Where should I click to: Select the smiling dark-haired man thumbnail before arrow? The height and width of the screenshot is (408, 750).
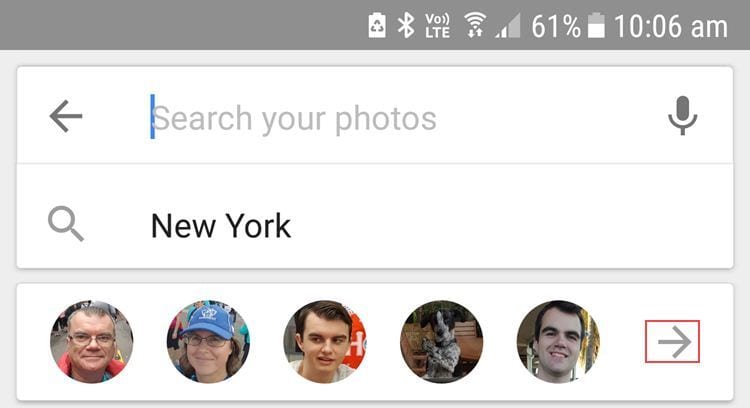[x=558, y=342]
